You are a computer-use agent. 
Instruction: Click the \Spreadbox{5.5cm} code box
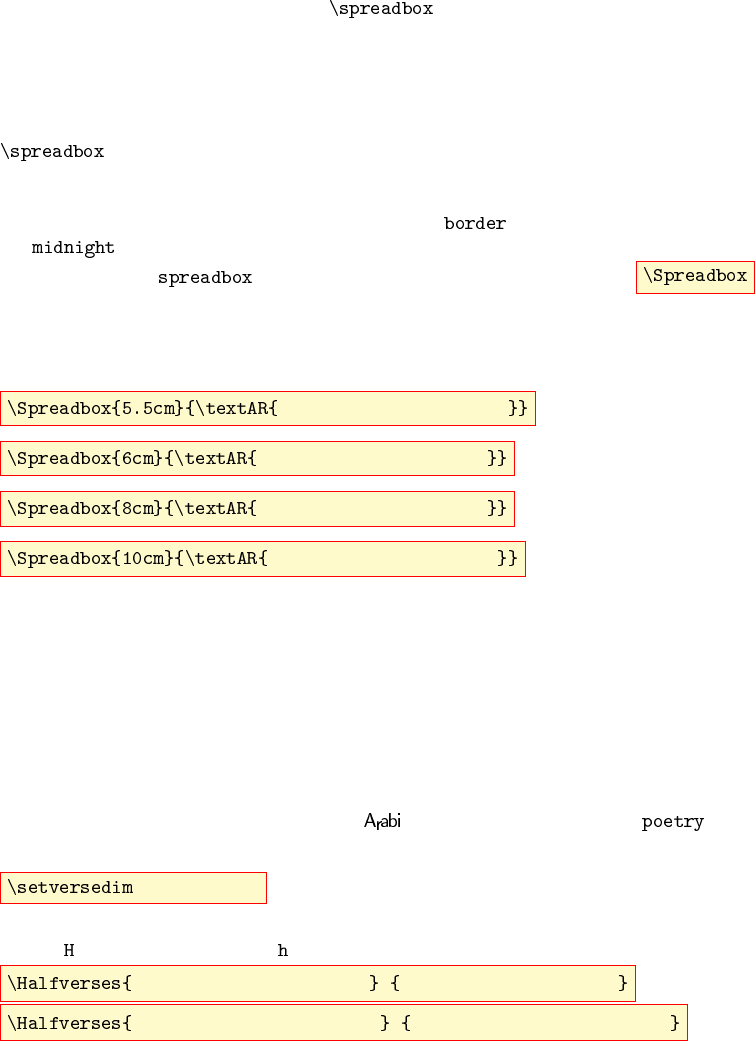pos(267,408)
